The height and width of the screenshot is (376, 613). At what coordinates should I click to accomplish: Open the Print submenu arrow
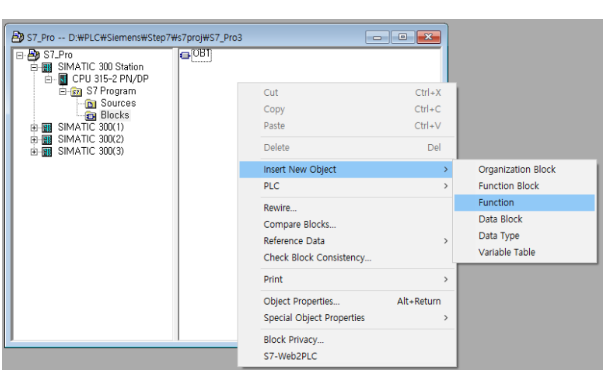pyautogui.click(x=446, y=279)
